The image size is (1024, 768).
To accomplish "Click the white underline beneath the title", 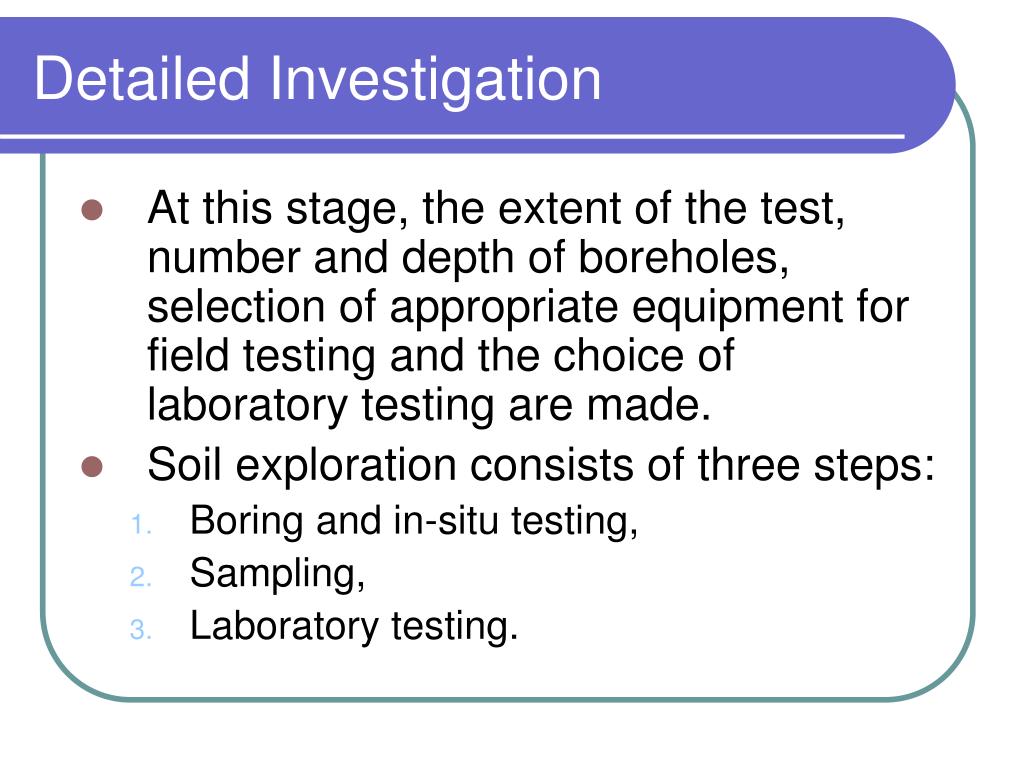I will [452, 136].
